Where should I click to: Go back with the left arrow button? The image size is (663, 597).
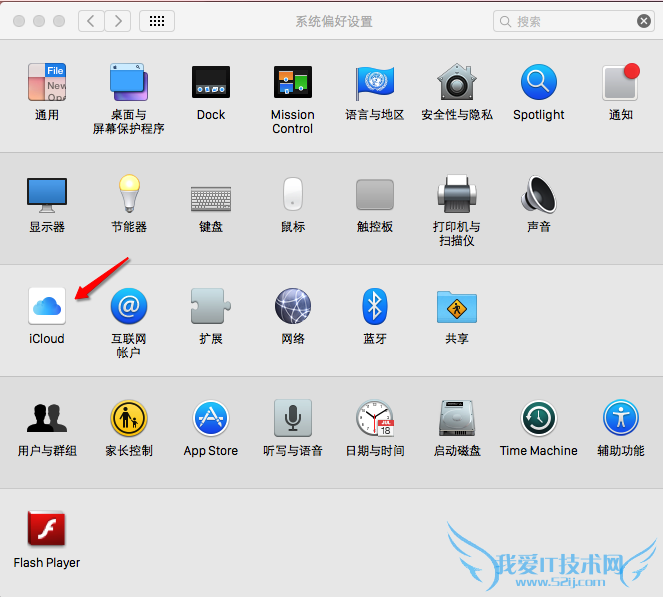pos(91,21)
